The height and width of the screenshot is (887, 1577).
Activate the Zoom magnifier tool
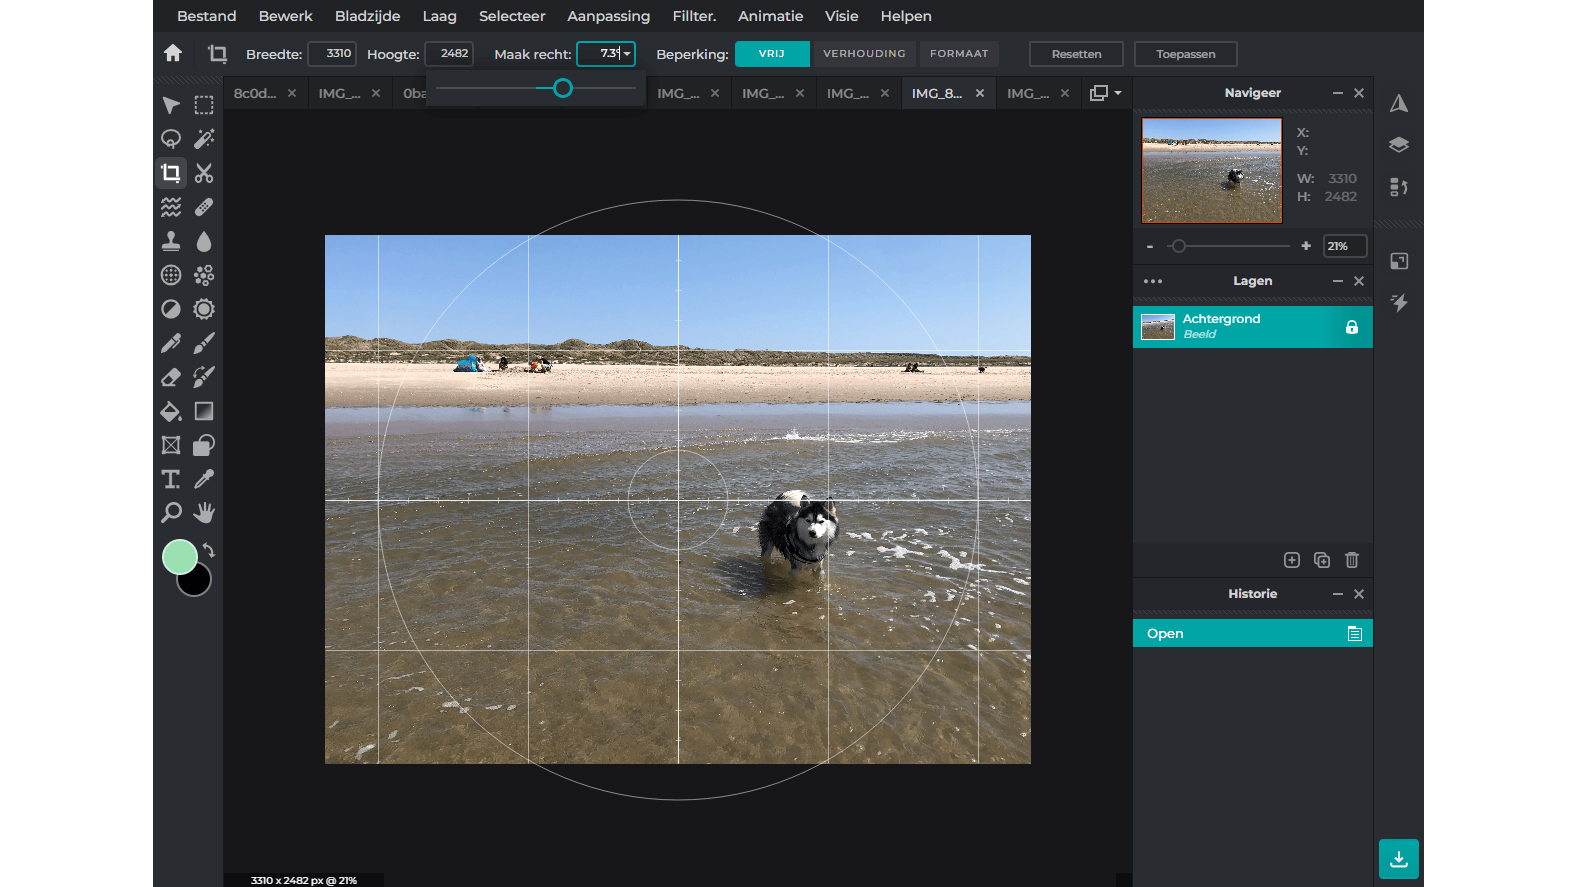coord(171,513)
